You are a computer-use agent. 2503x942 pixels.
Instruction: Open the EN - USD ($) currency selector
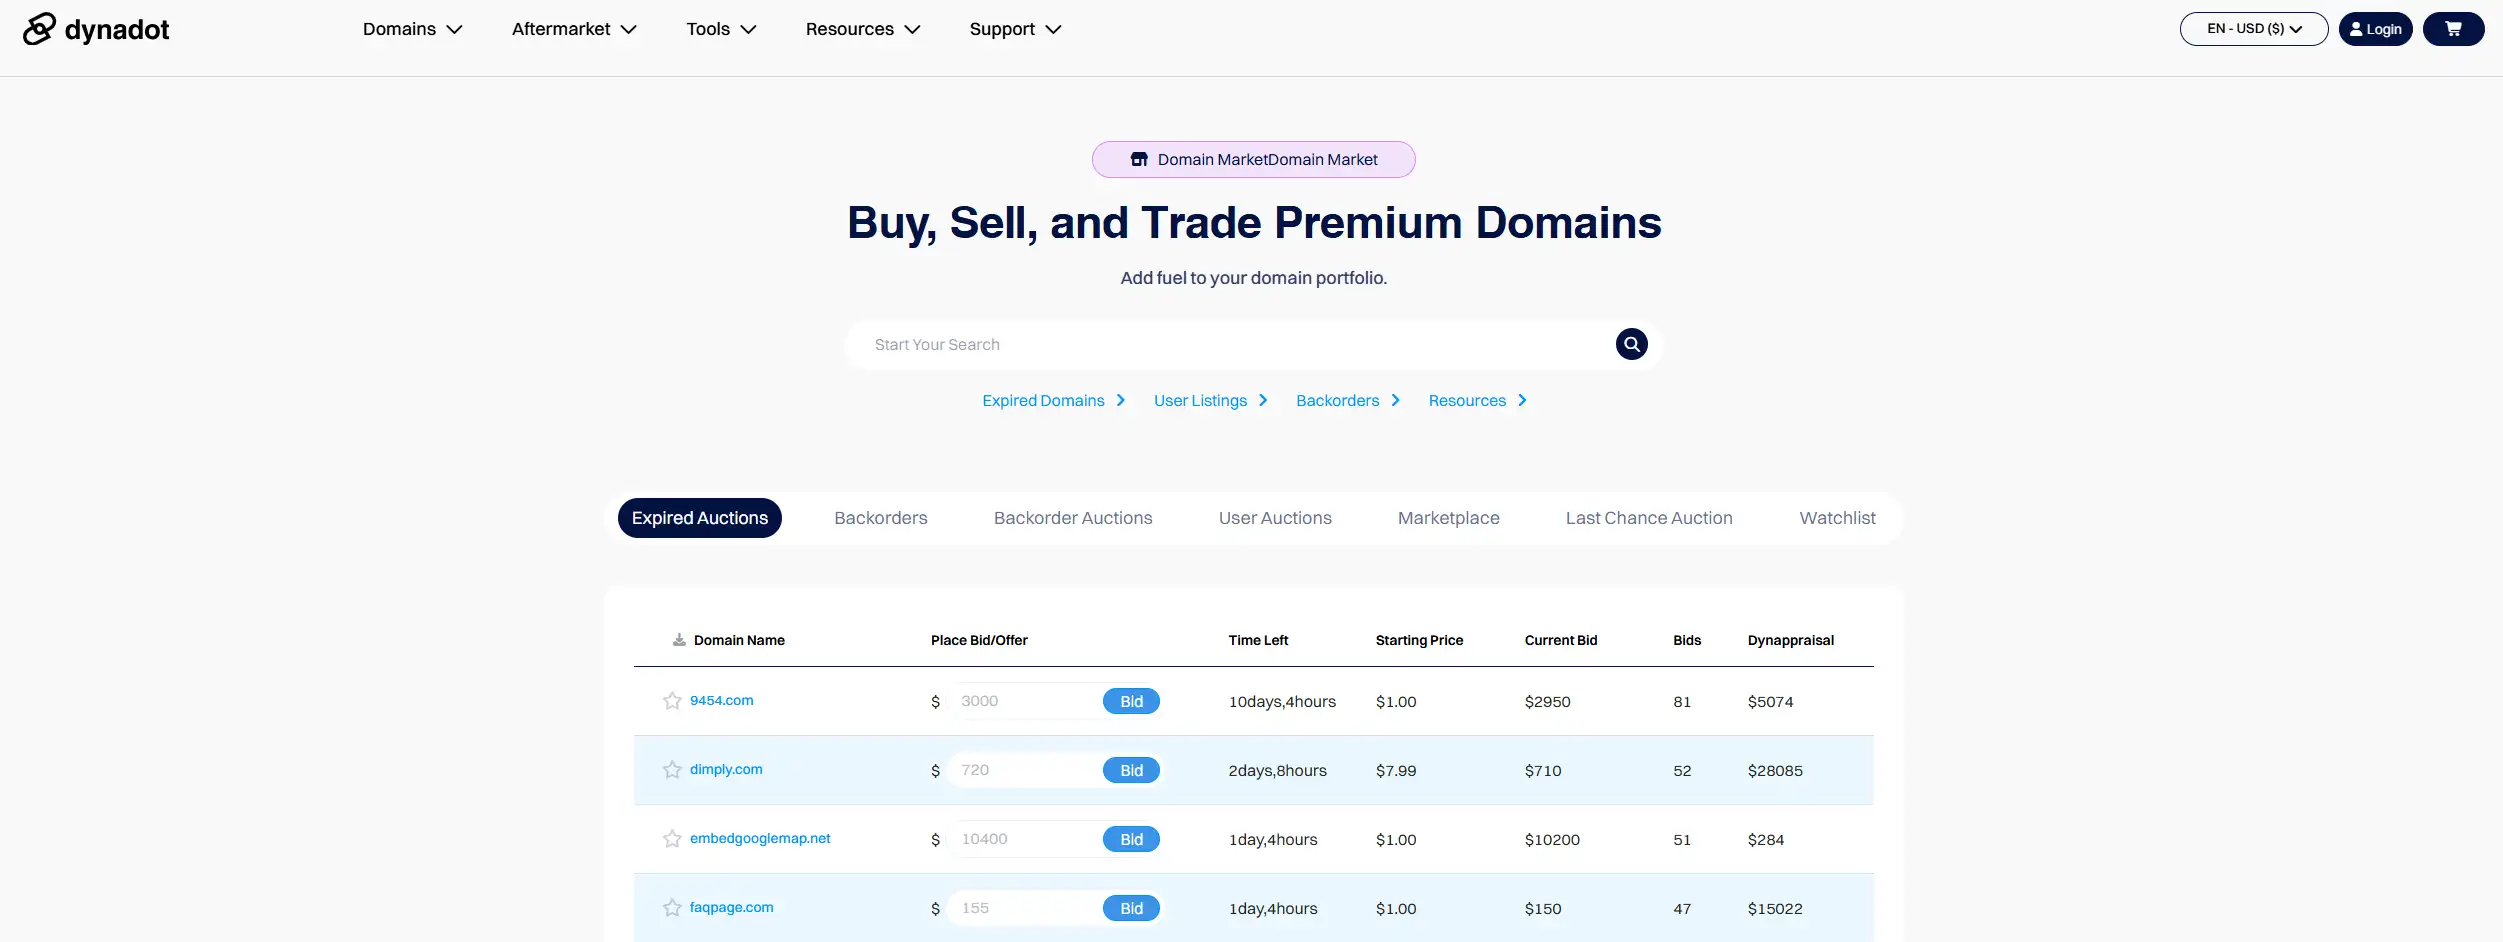[x=2253, y=29]
